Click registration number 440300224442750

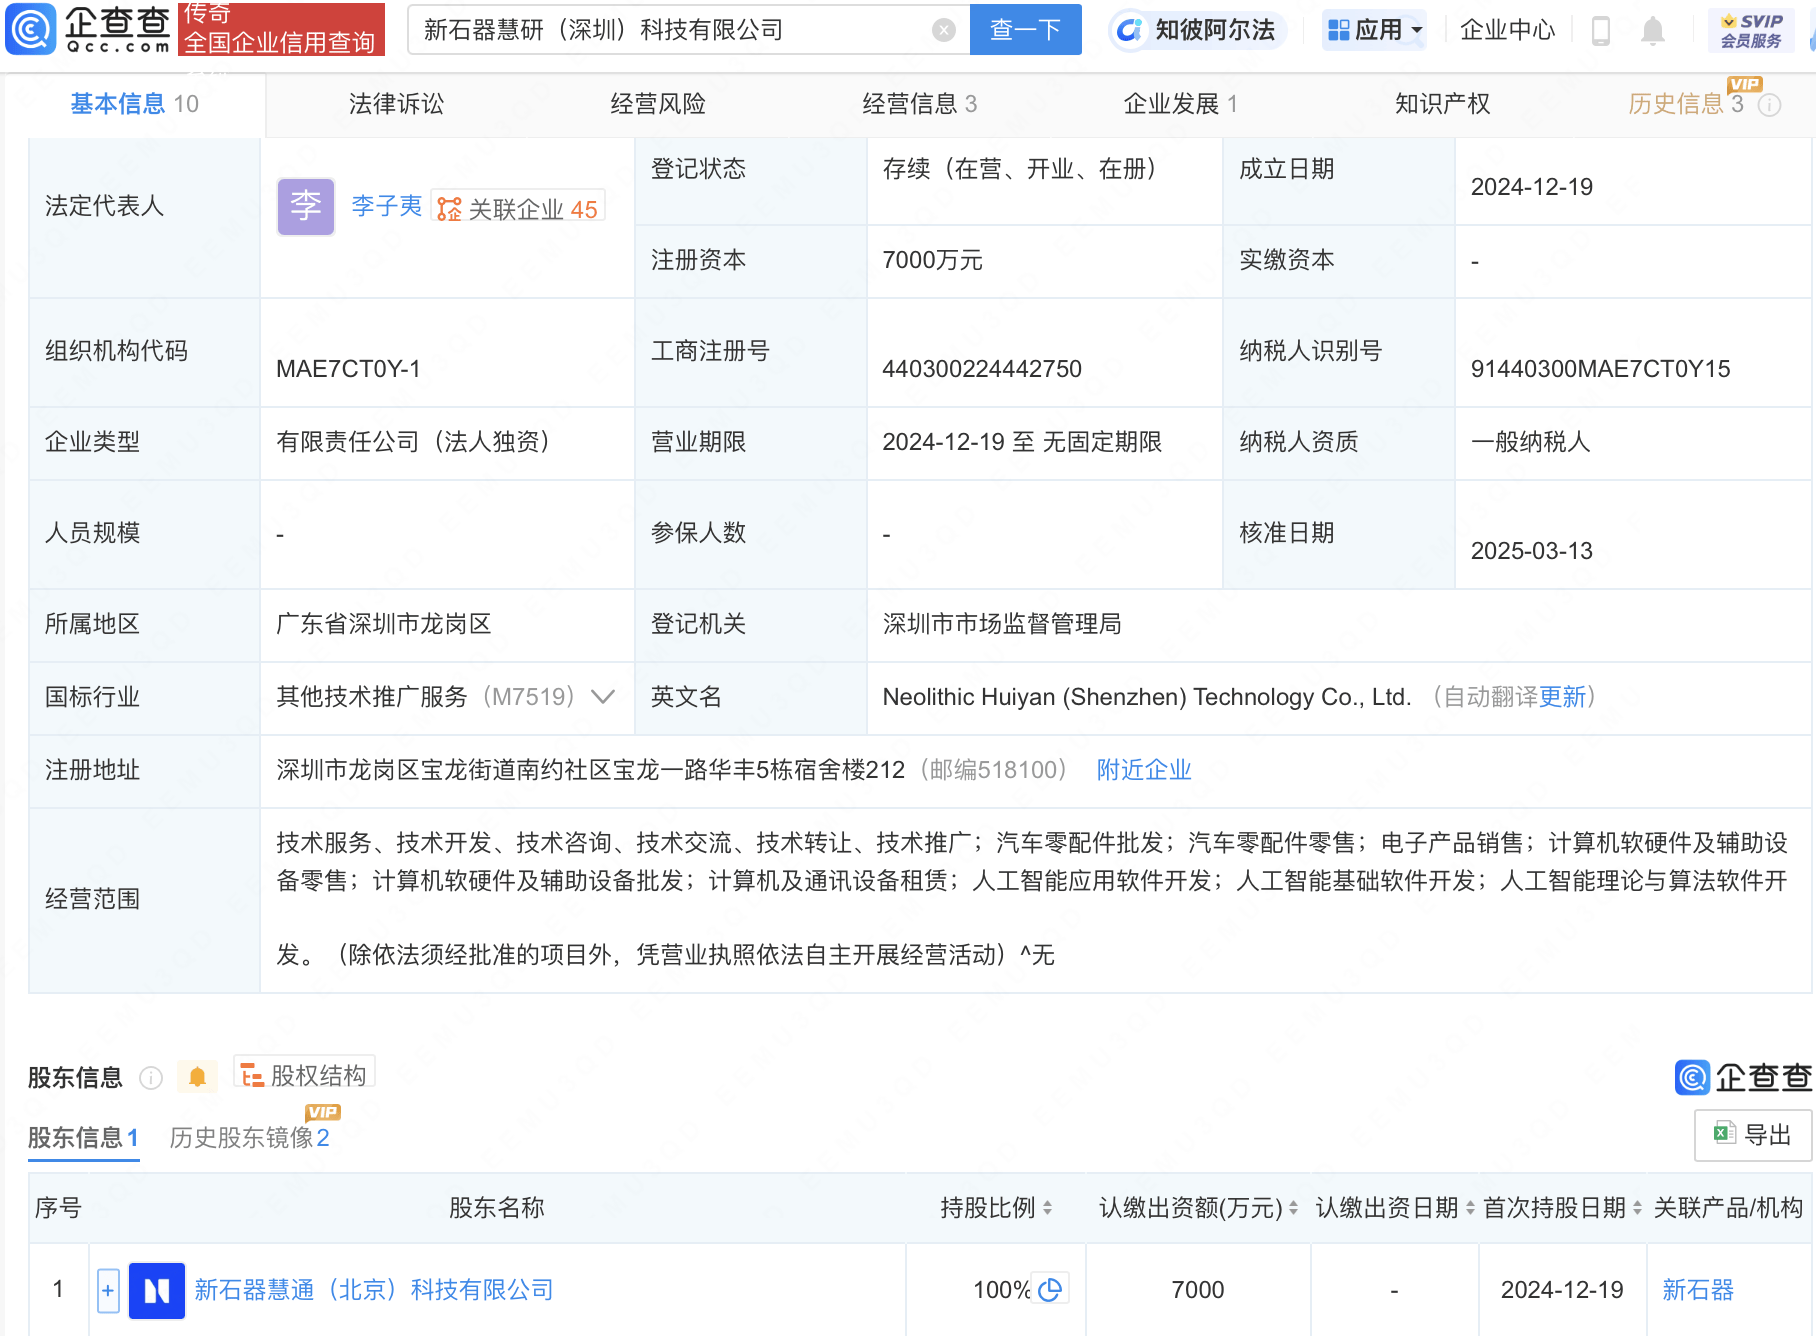click(x=982, y=369)
